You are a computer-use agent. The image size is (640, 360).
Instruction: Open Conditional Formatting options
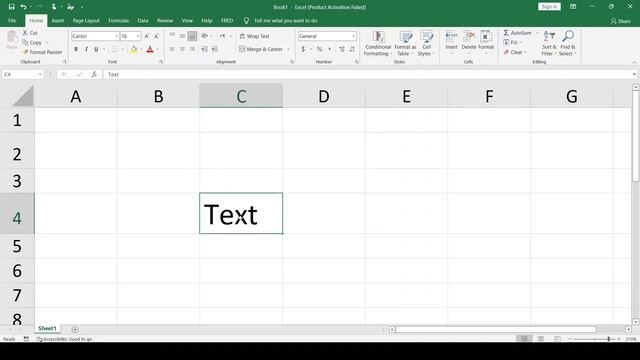point(378,43)
